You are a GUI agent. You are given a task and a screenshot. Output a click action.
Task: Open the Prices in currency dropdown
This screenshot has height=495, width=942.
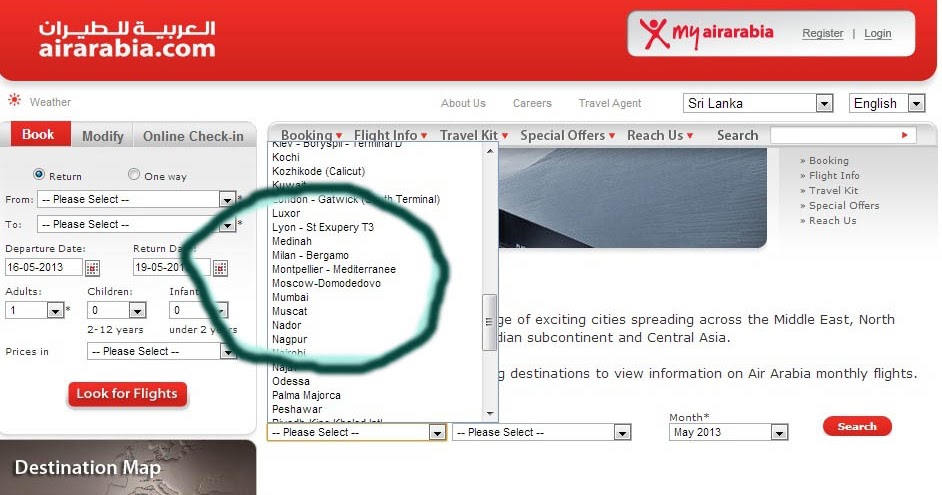162,351
